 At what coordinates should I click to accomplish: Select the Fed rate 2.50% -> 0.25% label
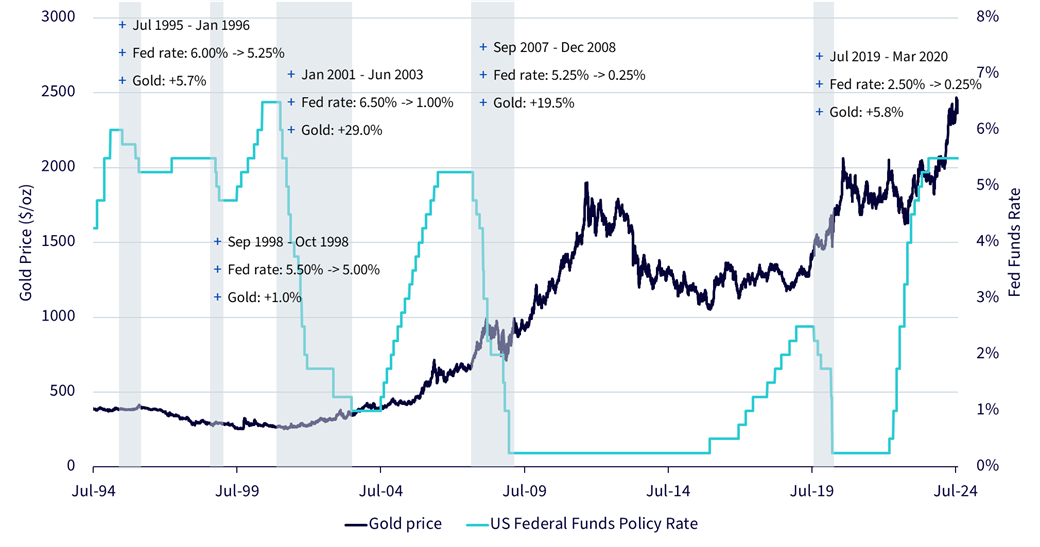905,84
